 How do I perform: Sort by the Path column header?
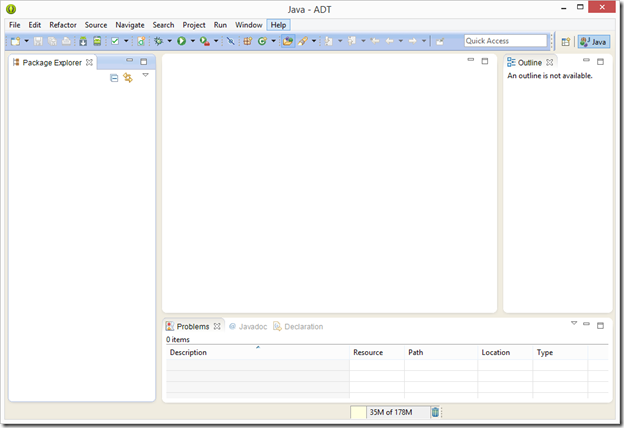(x=441, y=352)
